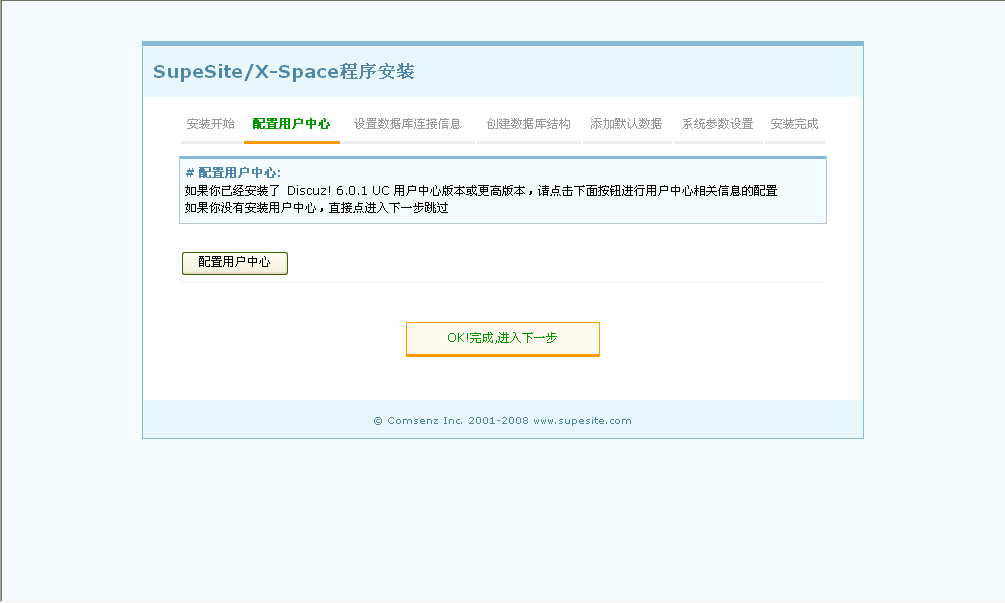Click the line 如果你没有安装用户中心
Screen dimensions: 1005x603
click(x=317, y=208)
